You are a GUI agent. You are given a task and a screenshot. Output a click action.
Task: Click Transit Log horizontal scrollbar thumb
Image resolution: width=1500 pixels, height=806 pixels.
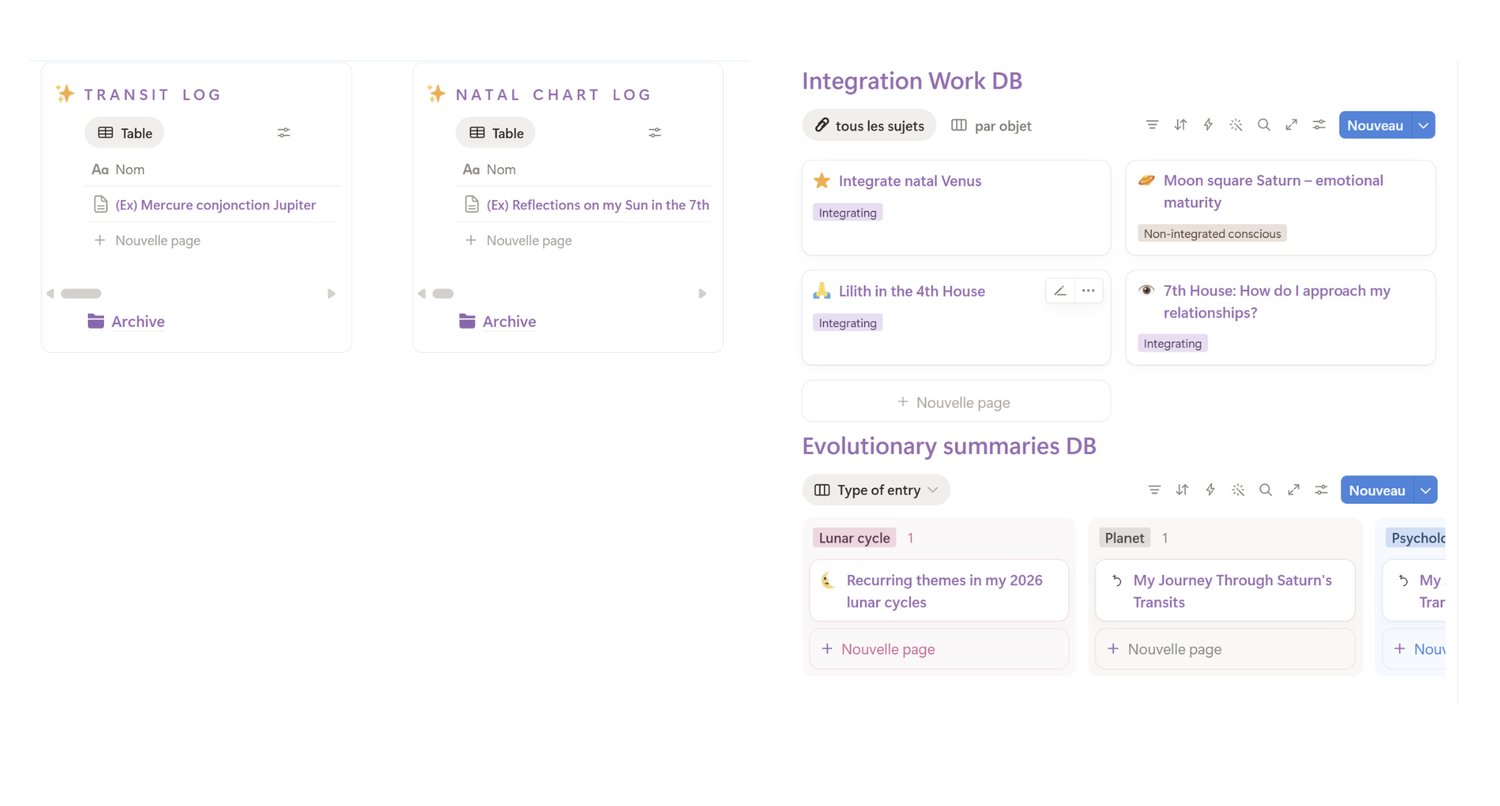pyautogui.click(x=81, y=293)
